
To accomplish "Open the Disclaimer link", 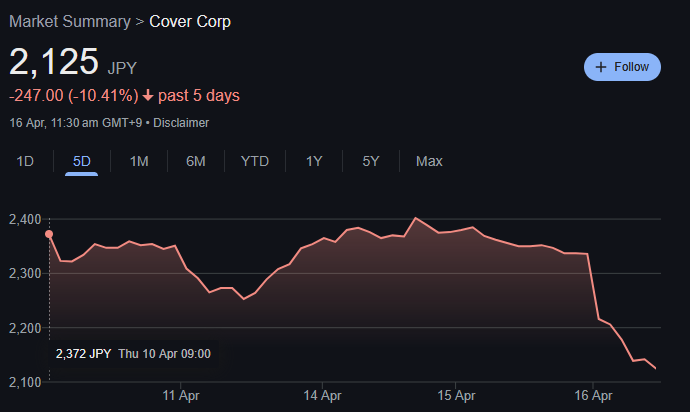I will click(x=181, y=123).
